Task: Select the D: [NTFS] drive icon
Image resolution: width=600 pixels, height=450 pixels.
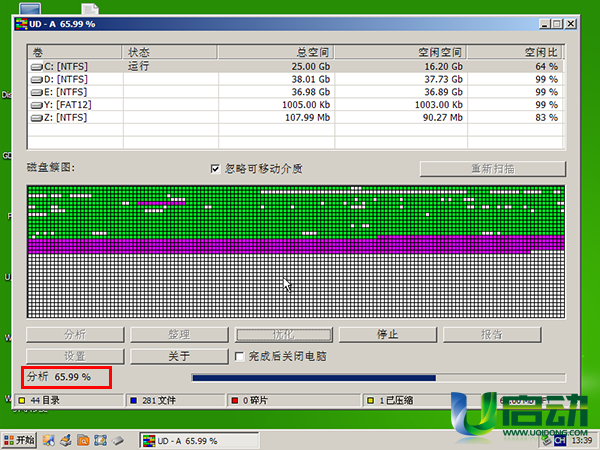Action: click(x=37, y=78)
